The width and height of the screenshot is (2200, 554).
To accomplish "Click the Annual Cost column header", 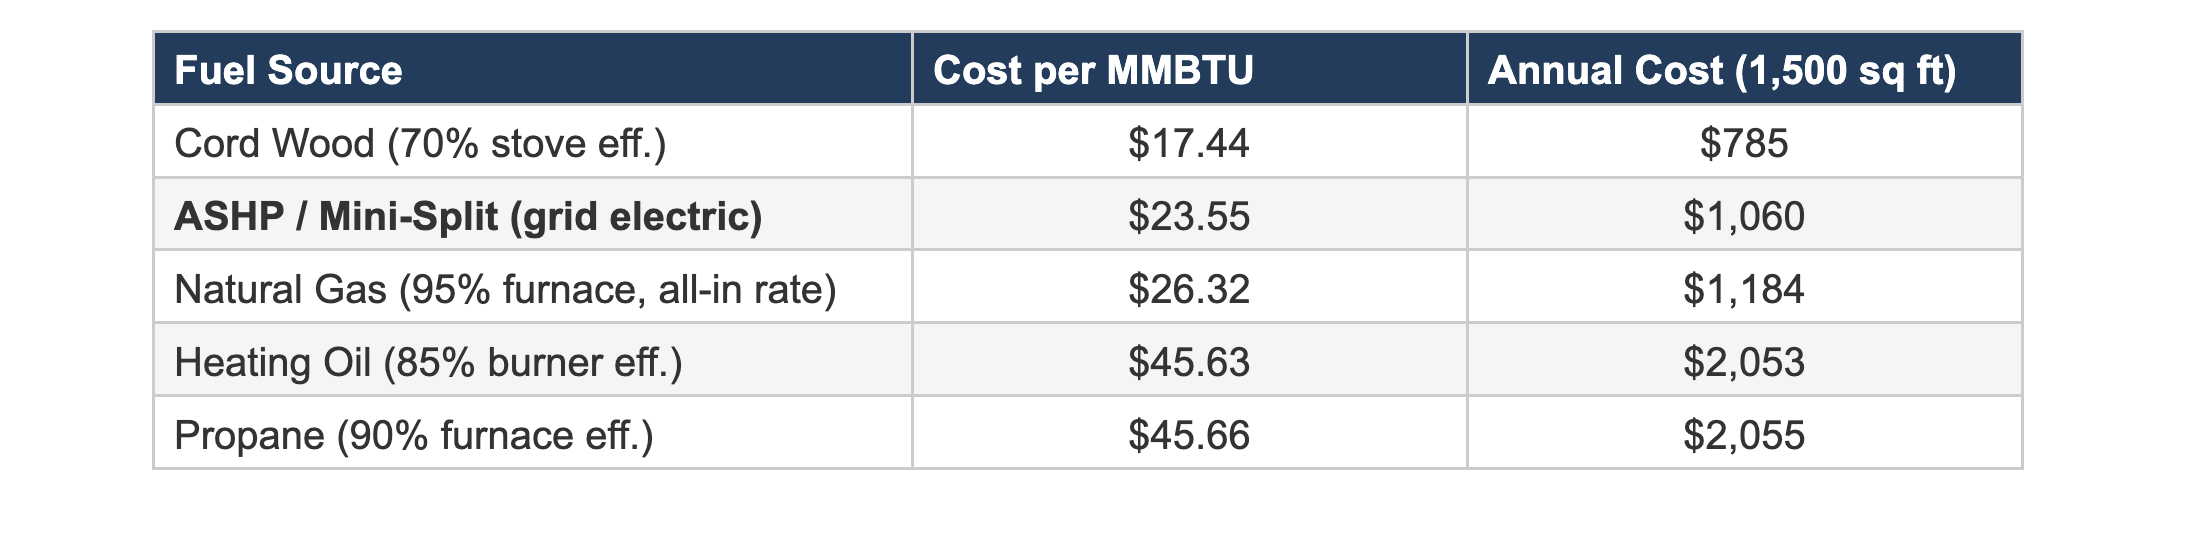I will (x=1721, y=70).
